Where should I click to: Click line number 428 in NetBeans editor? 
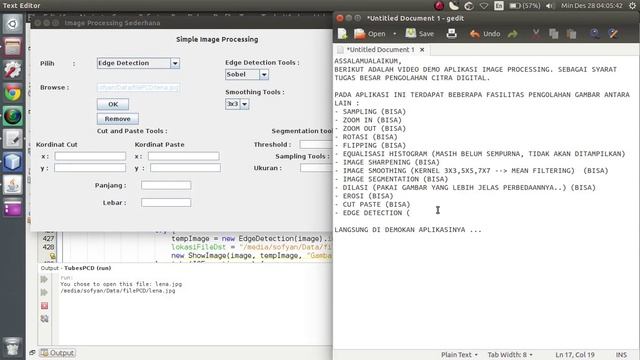pos(48,247)
